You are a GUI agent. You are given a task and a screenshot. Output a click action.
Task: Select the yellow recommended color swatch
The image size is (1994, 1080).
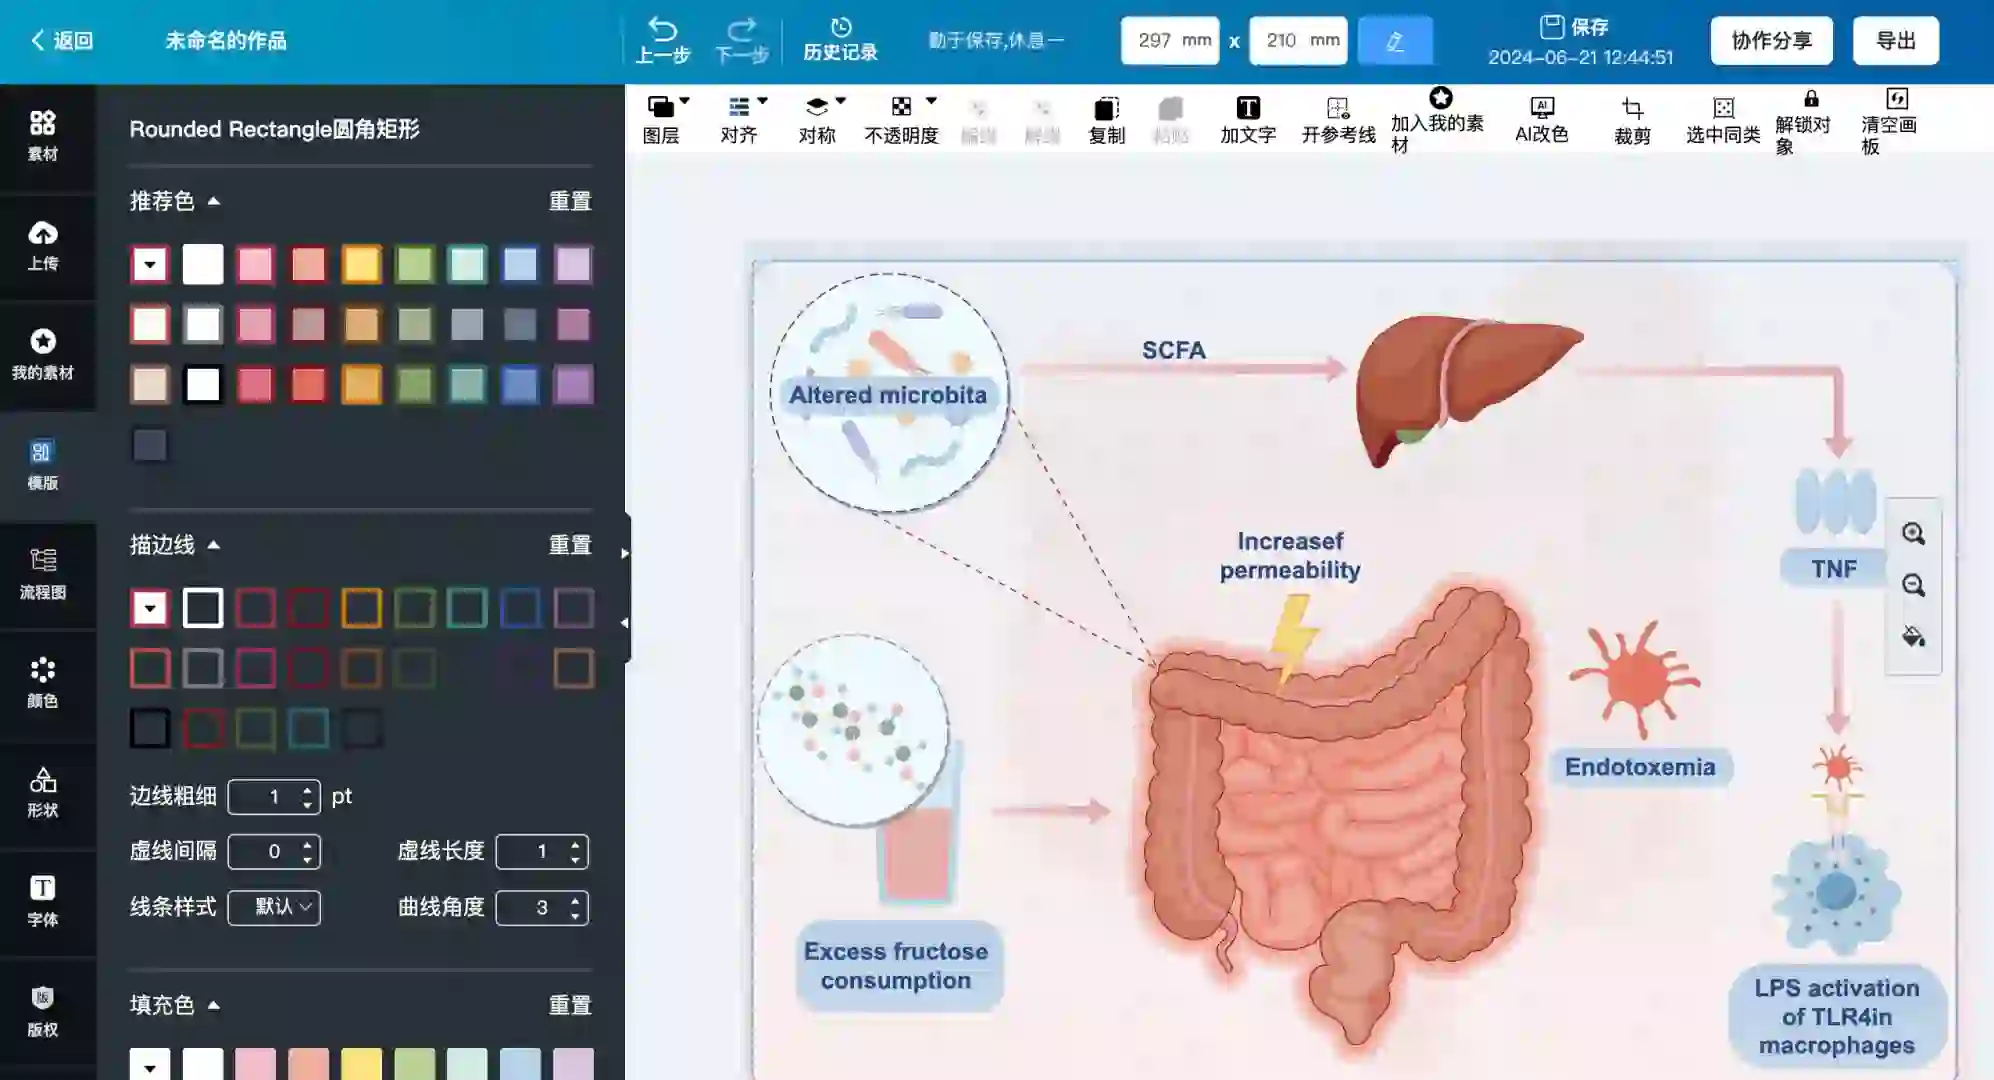[361, 265]
